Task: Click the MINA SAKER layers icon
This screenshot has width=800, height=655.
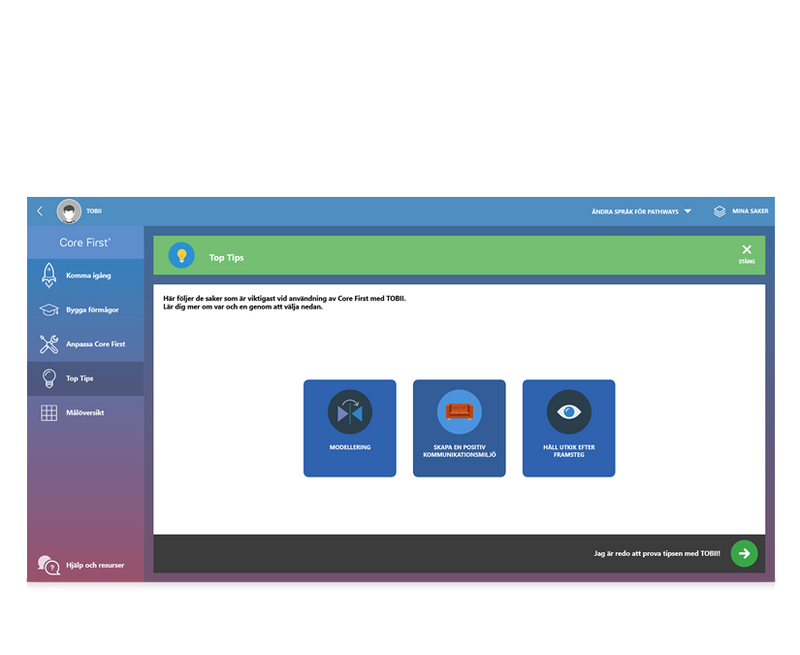Action: 719,211
